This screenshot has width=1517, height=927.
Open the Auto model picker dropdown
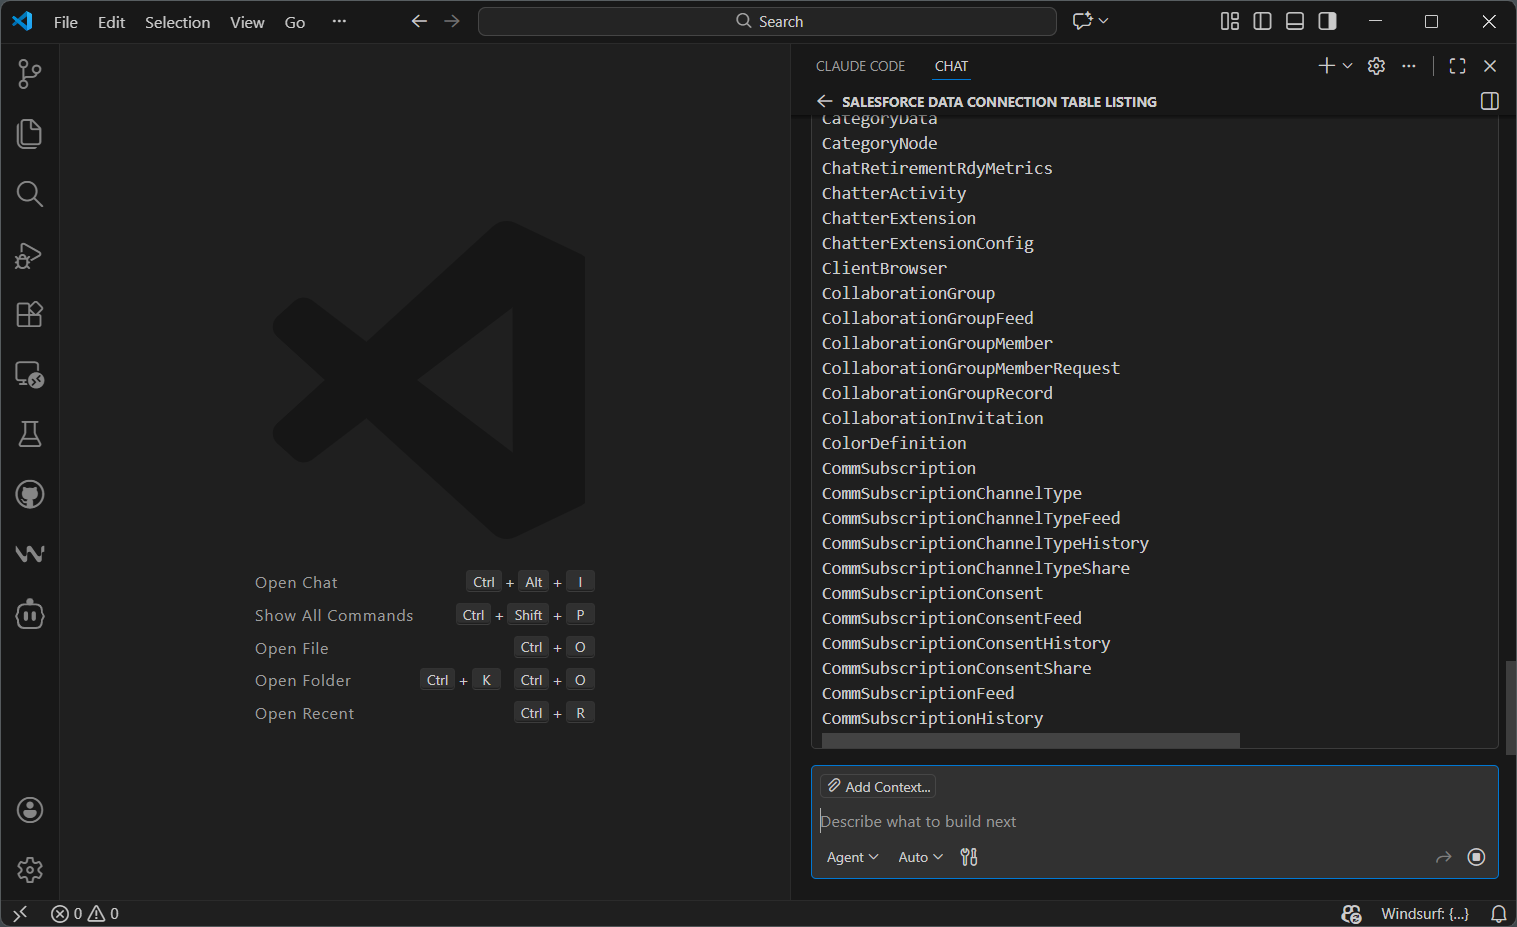920,857
